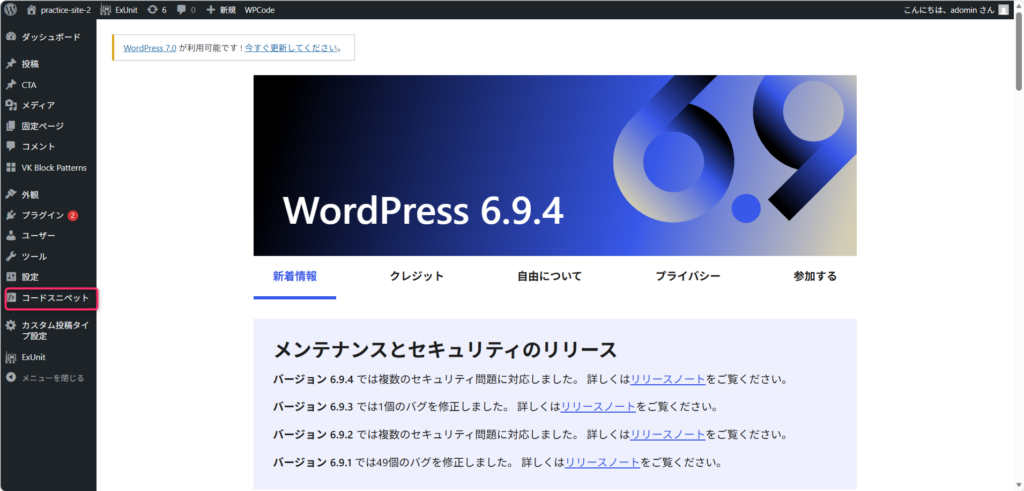Image resolution: width=1024 pixels, height=491 pixels.
Task: Open メディア label in the sidebar
Action: click(38, 105)
